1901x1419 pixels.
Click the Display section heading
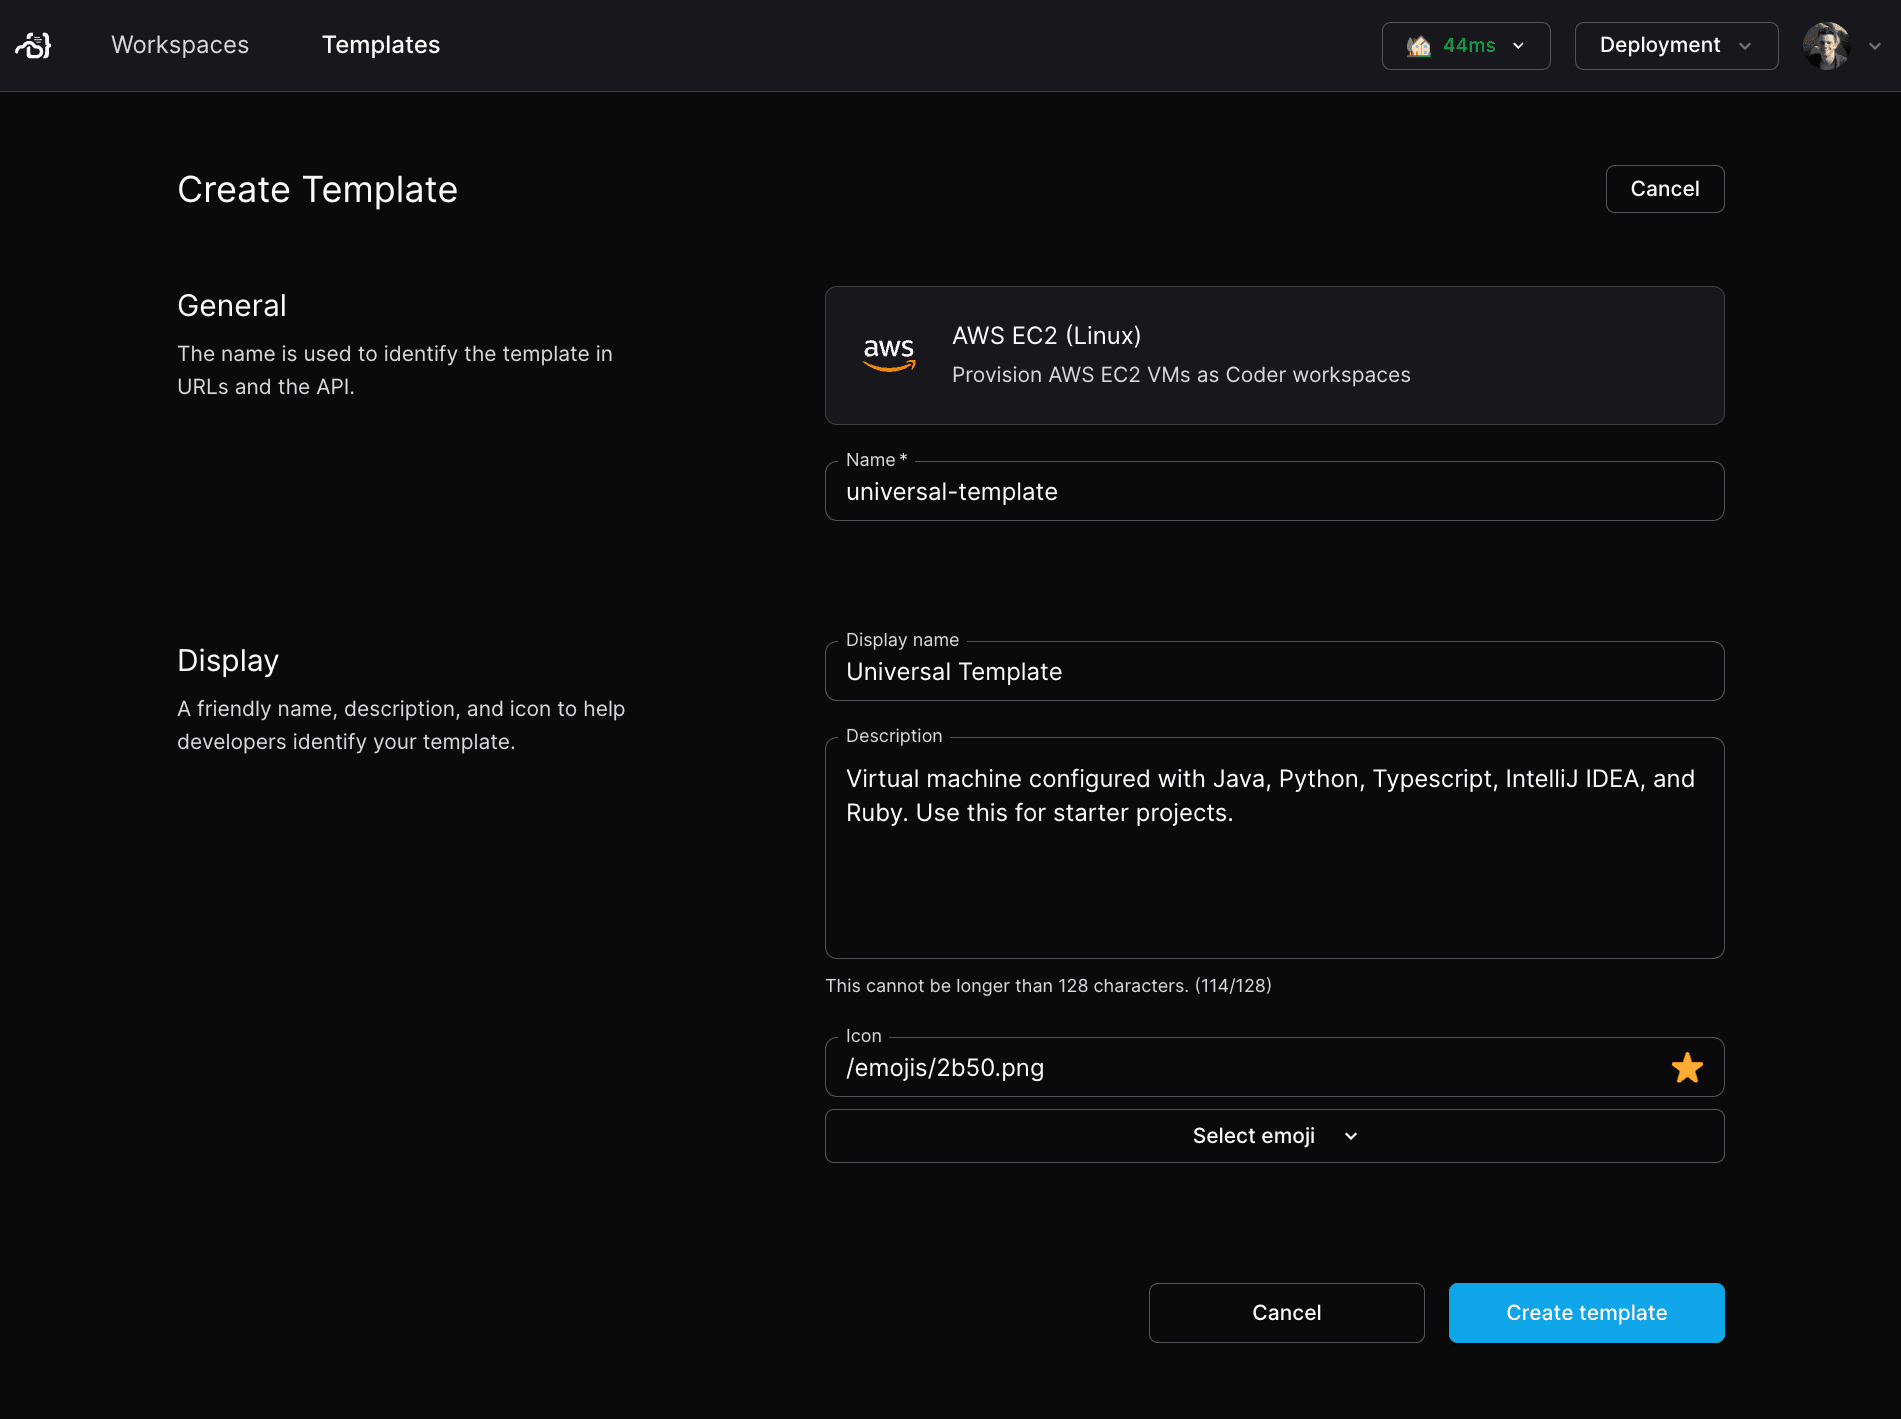[x=228, y=661]
